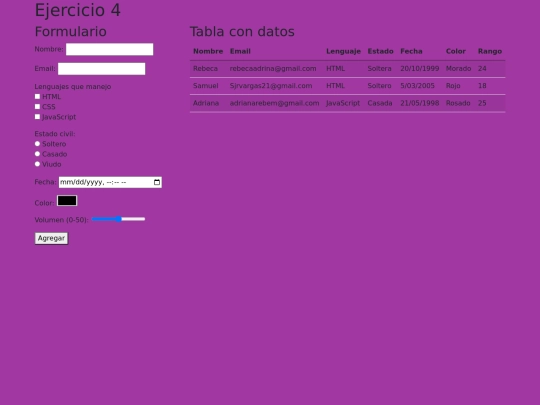
Task: Open the calendar picker icon in Fecha
Action: click(x=157, y=182)
